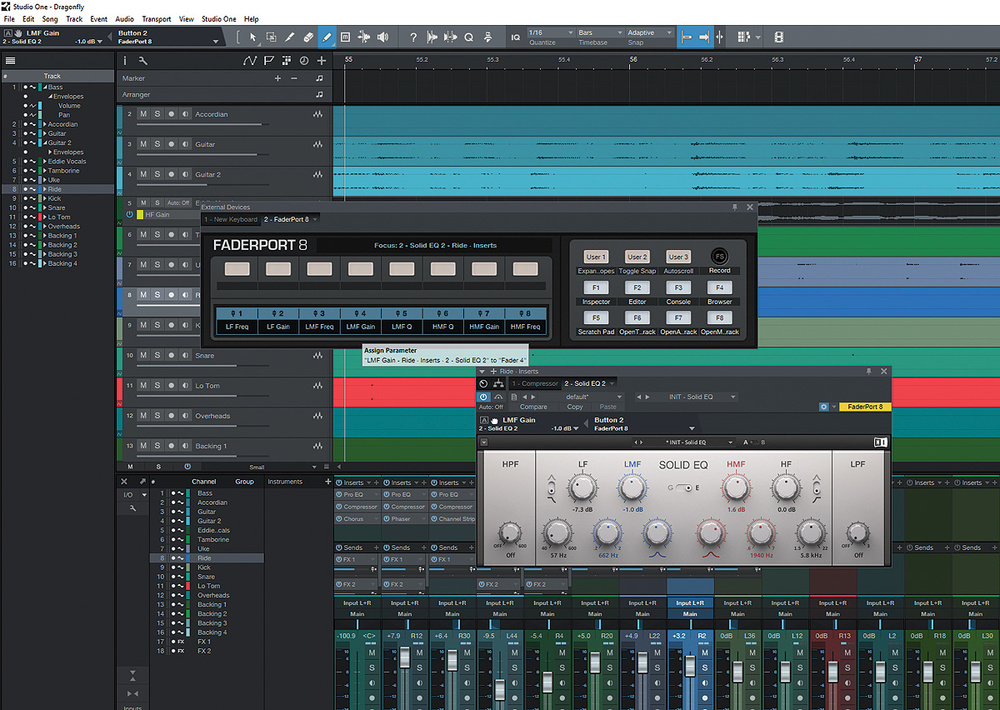Toggle the Solid EQ G/E switch
Image resolution: width=1000 pixels, height=710 pixels.
coord(683,487)
